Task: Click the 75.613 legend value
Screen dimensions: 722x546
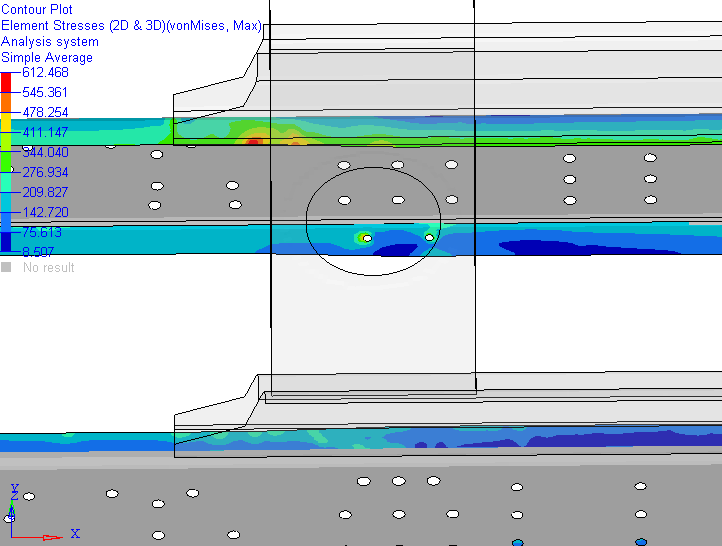Action: 42,232
